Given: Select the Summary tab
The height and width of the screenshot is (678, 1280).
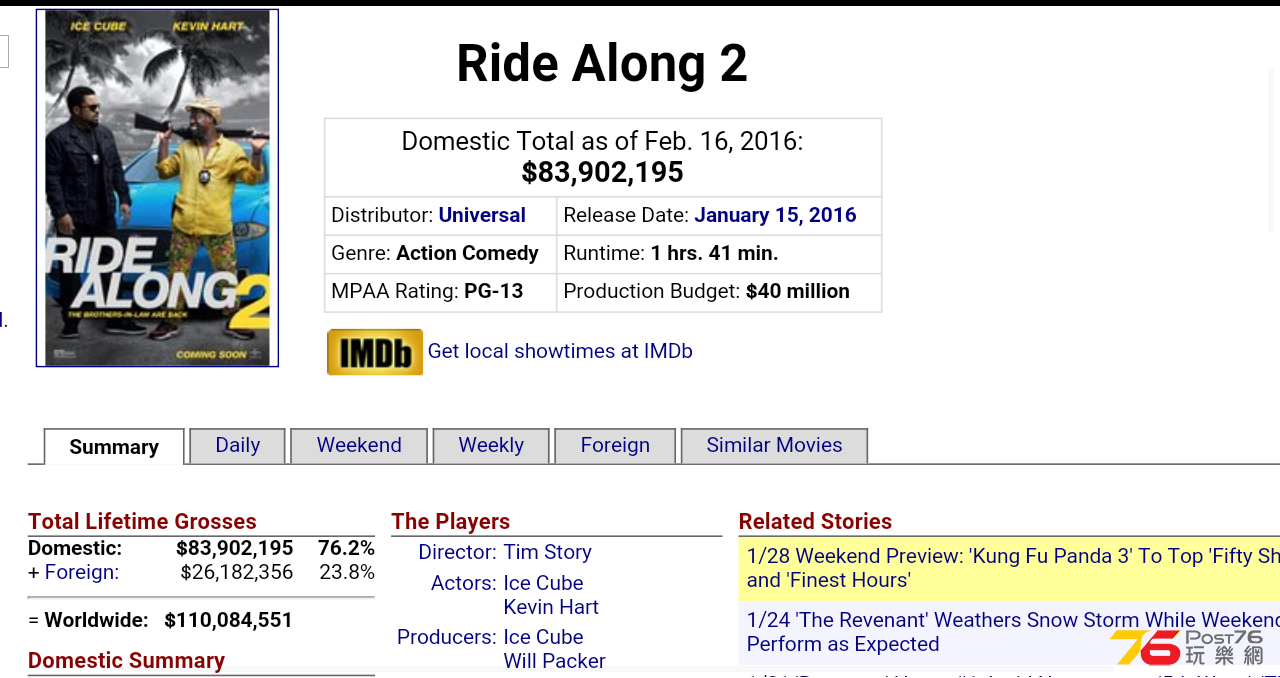Looking at the screenshot, I should [114, 447].
